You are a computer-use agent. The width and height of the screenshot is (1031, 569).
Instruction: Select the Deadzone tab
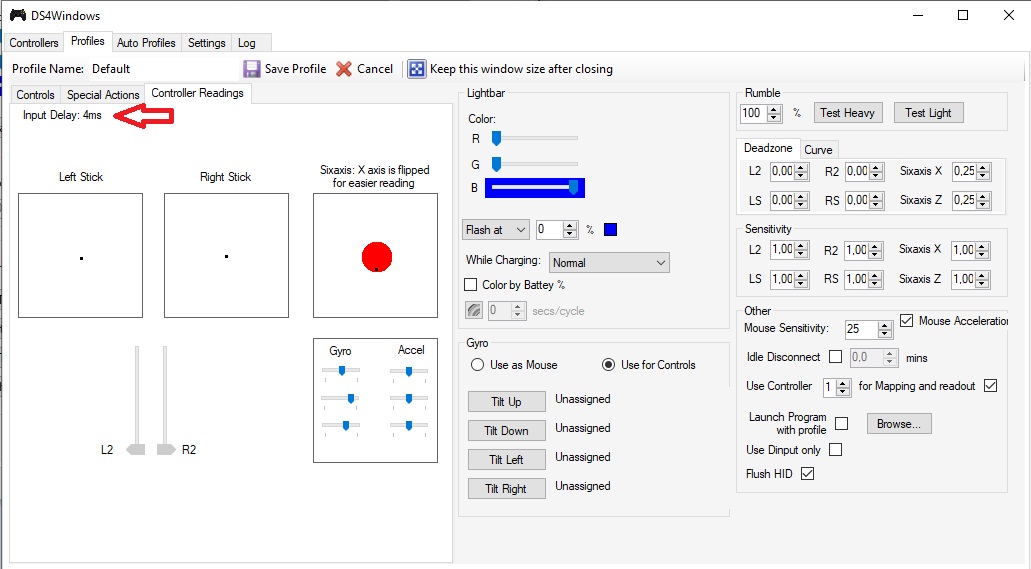point(768,149)
